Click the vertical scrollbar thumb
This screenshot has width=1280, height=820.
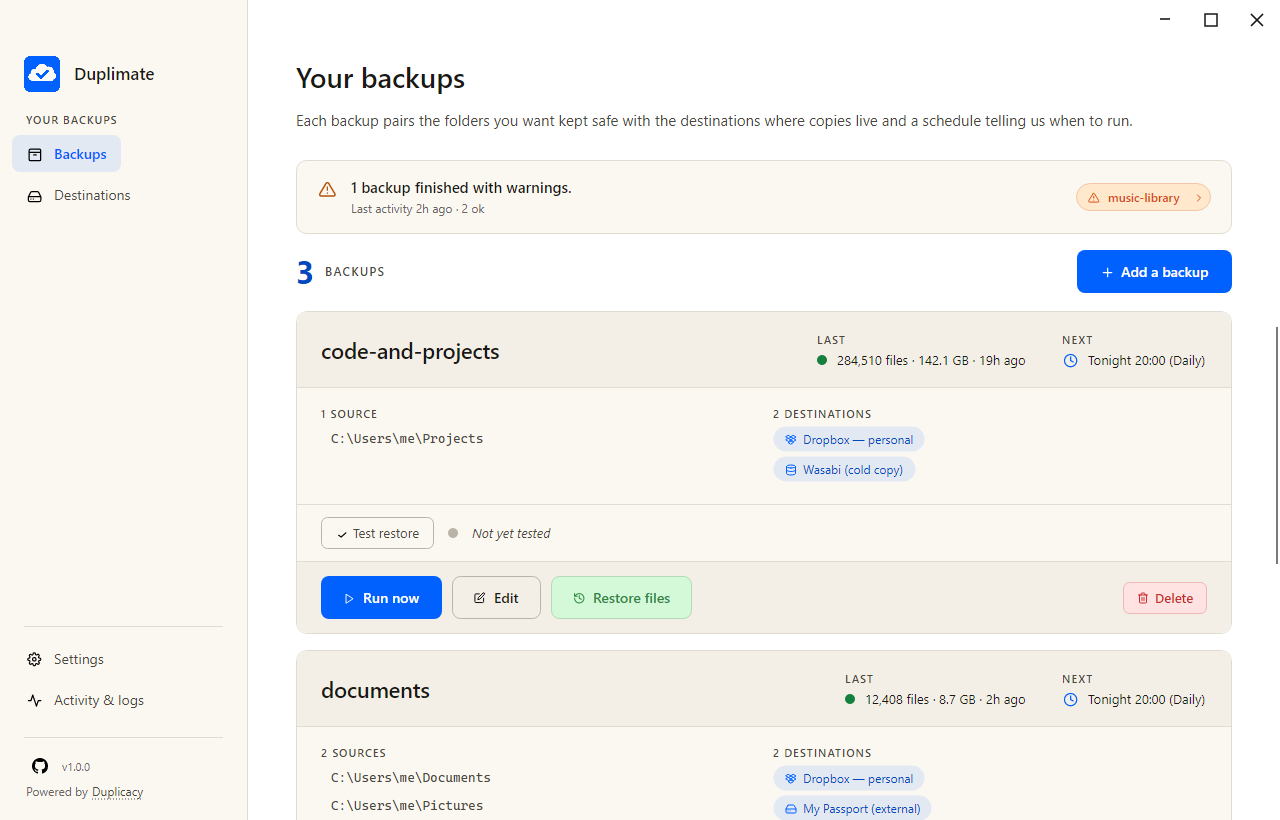coord(1276,445)
